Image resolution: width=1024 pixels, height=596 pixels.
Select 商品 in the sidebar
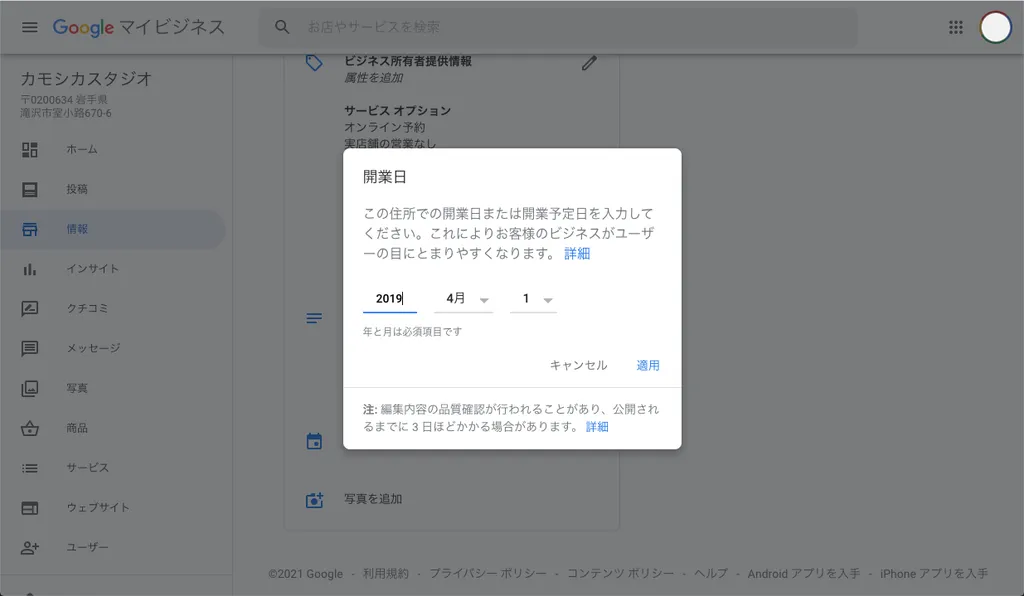coord(112,428)
